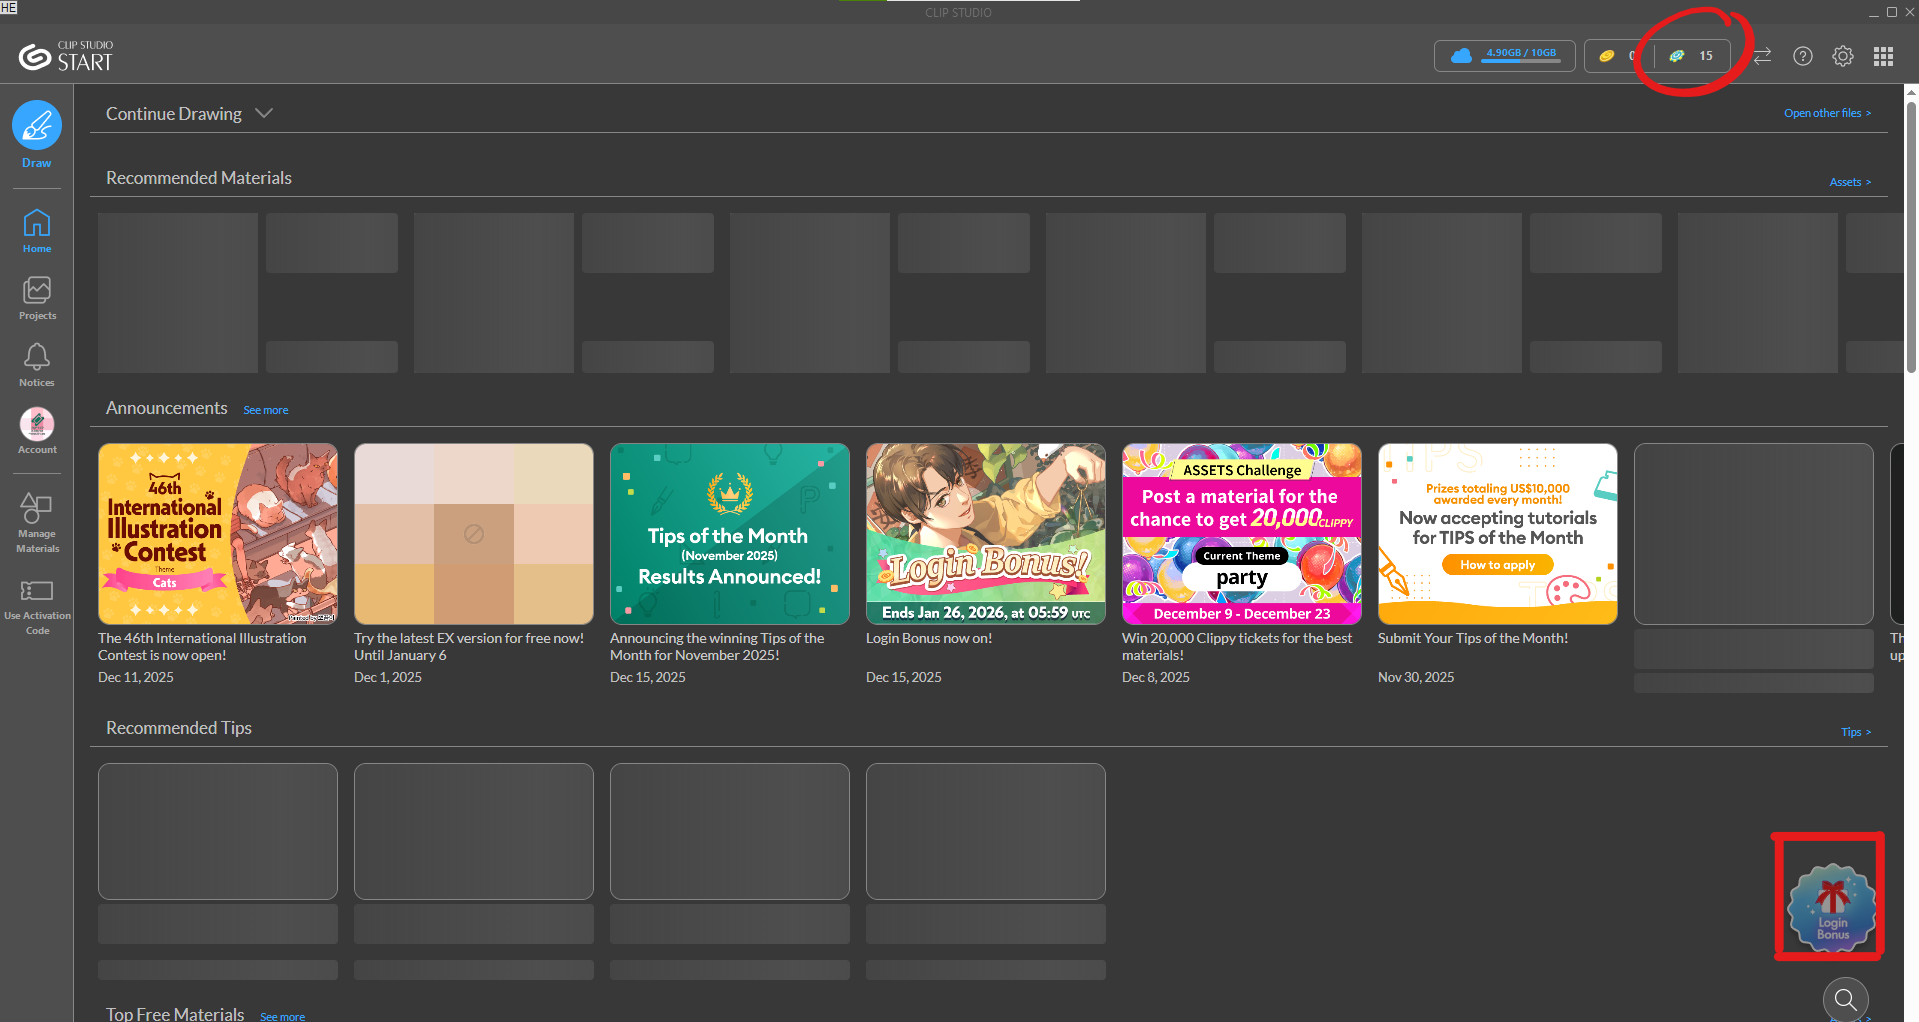The image size is (1919, 1022).
Task: Click 'Announcing the winning Tips of the Month' title
Action: [717, 647]
